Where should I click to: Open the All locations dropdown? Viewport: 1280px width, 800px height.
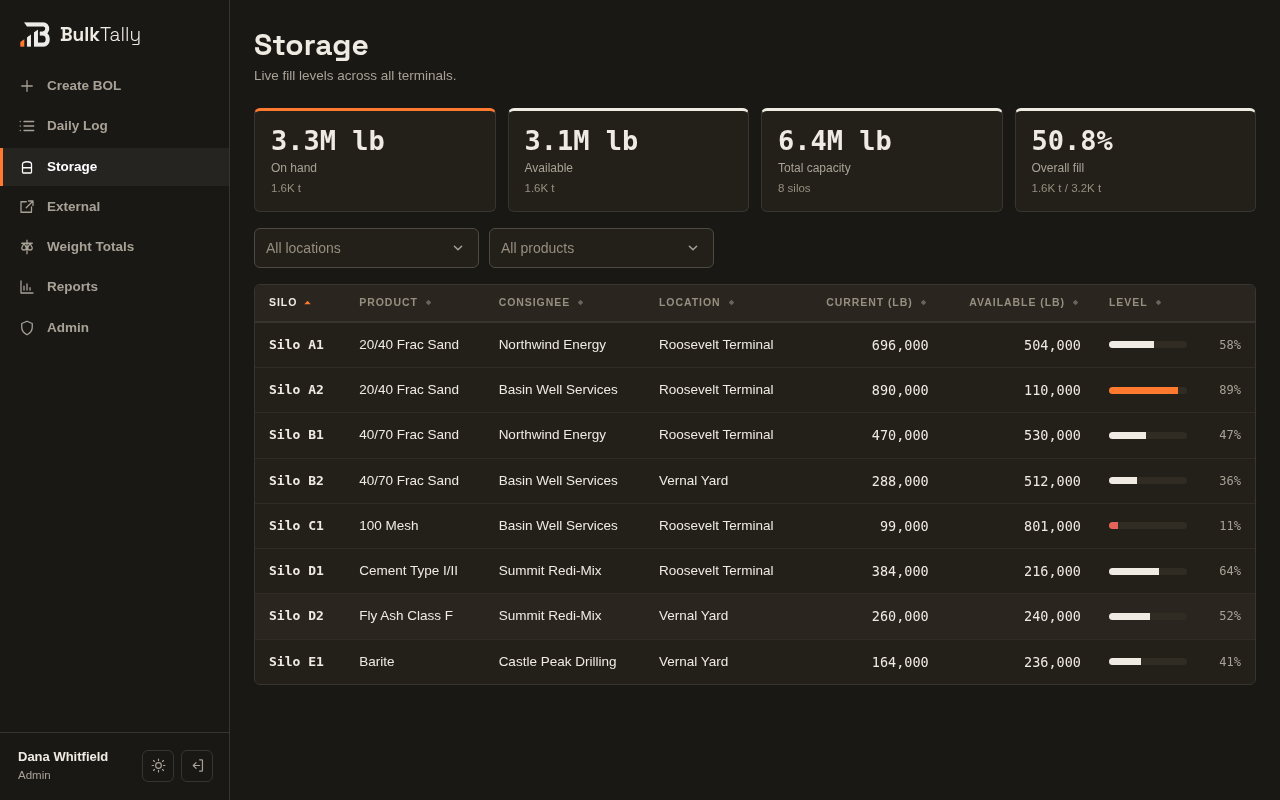pyautogui.click(x=366, y=248)
